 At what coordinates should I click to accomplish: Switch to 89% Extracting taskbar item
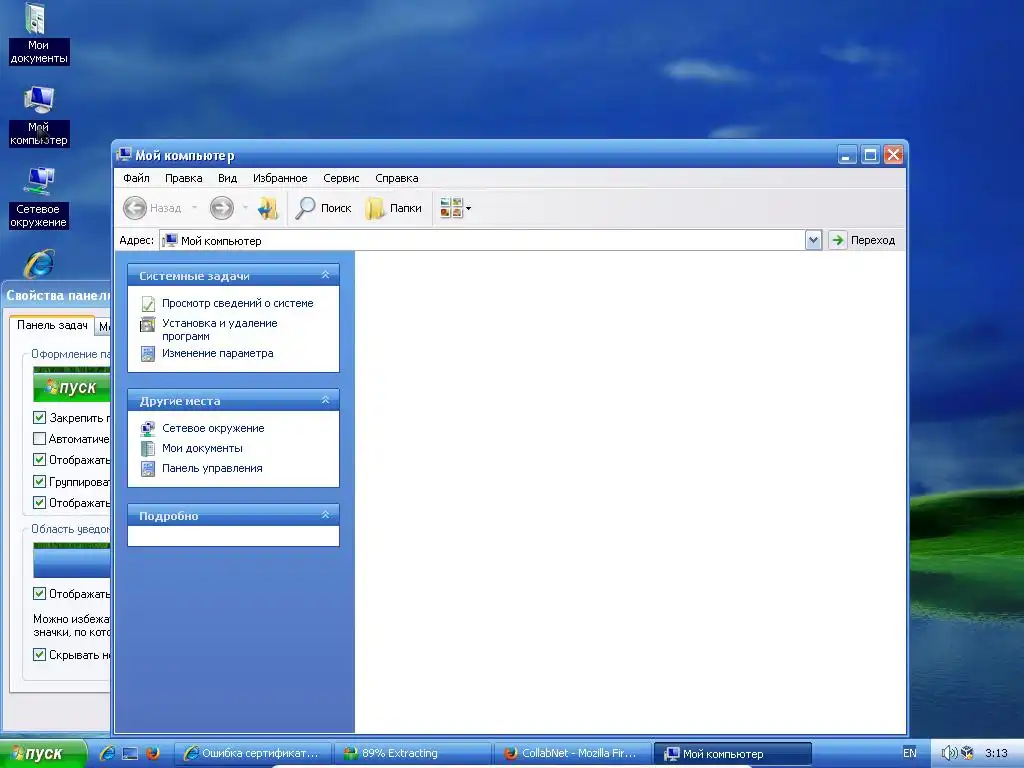413,754
